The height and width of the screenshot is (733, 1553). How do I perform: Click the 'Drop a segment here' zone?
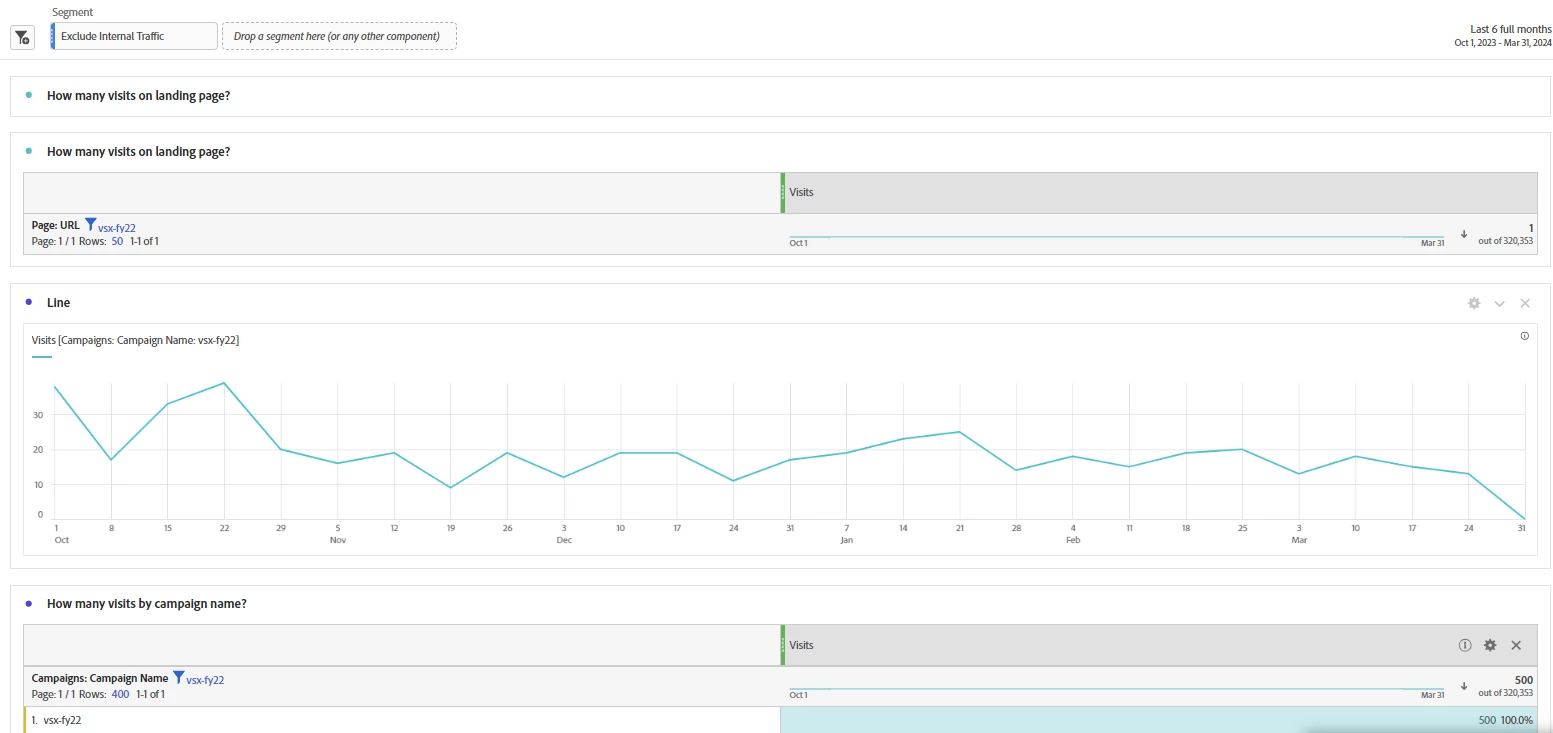click(339, 36)
